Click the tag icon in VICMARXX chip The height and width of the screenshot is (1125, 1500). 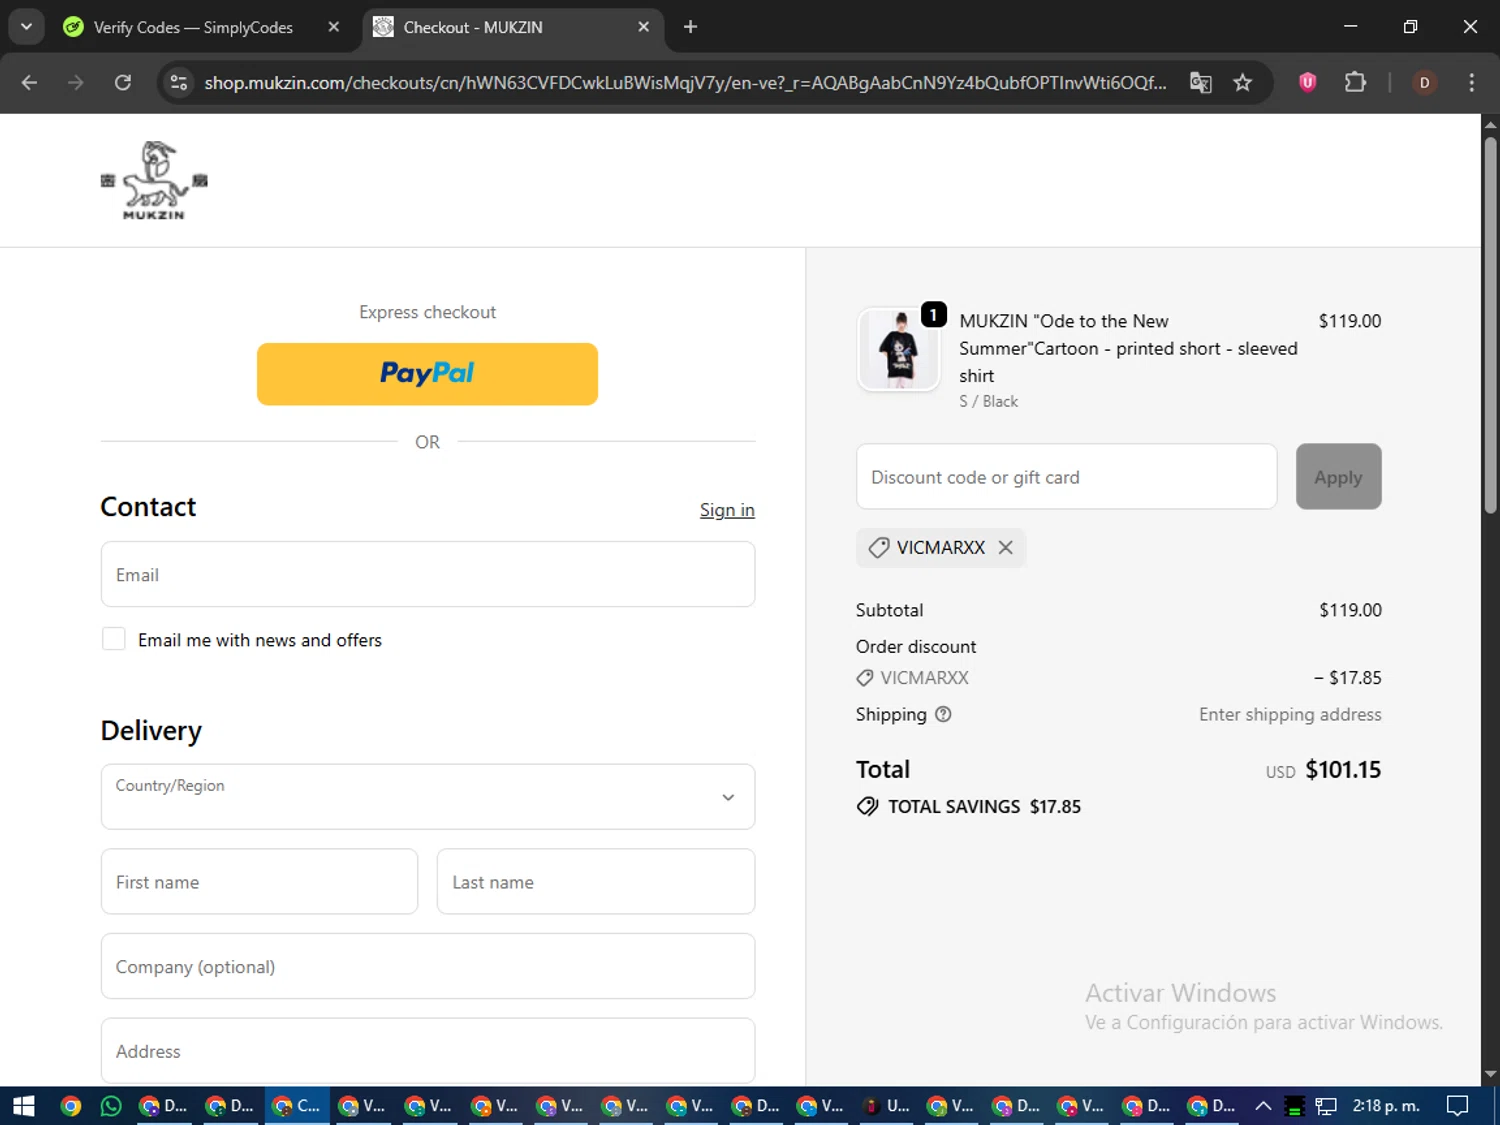coord(879,548)
